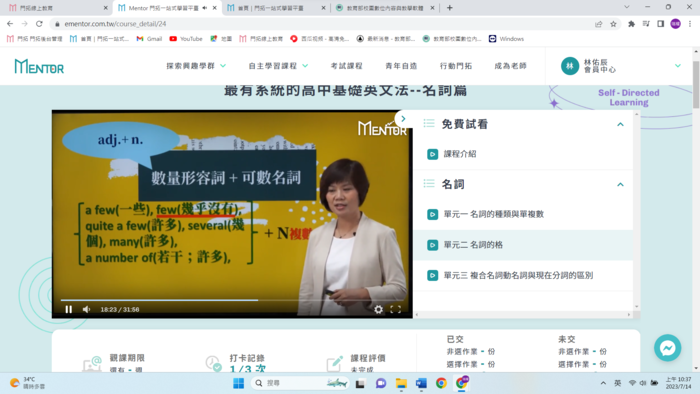Viewport: 700px width, 394px height.
Task: Open weather widget 34°C
Action: tap(28, 383)
